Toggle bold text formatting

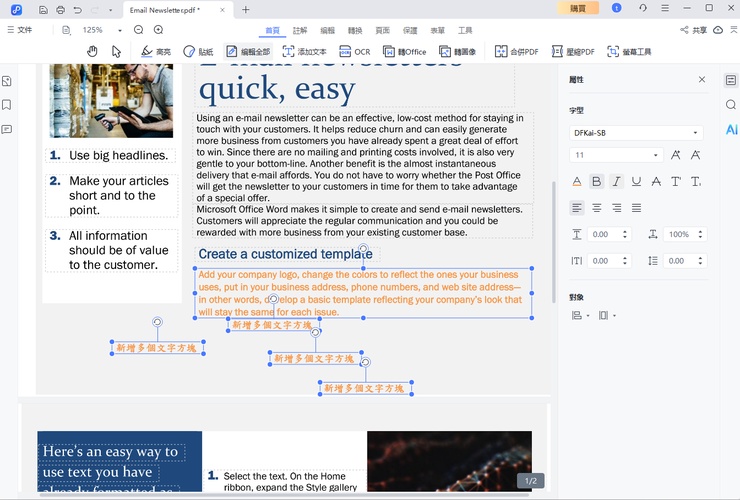coord(596,181)
